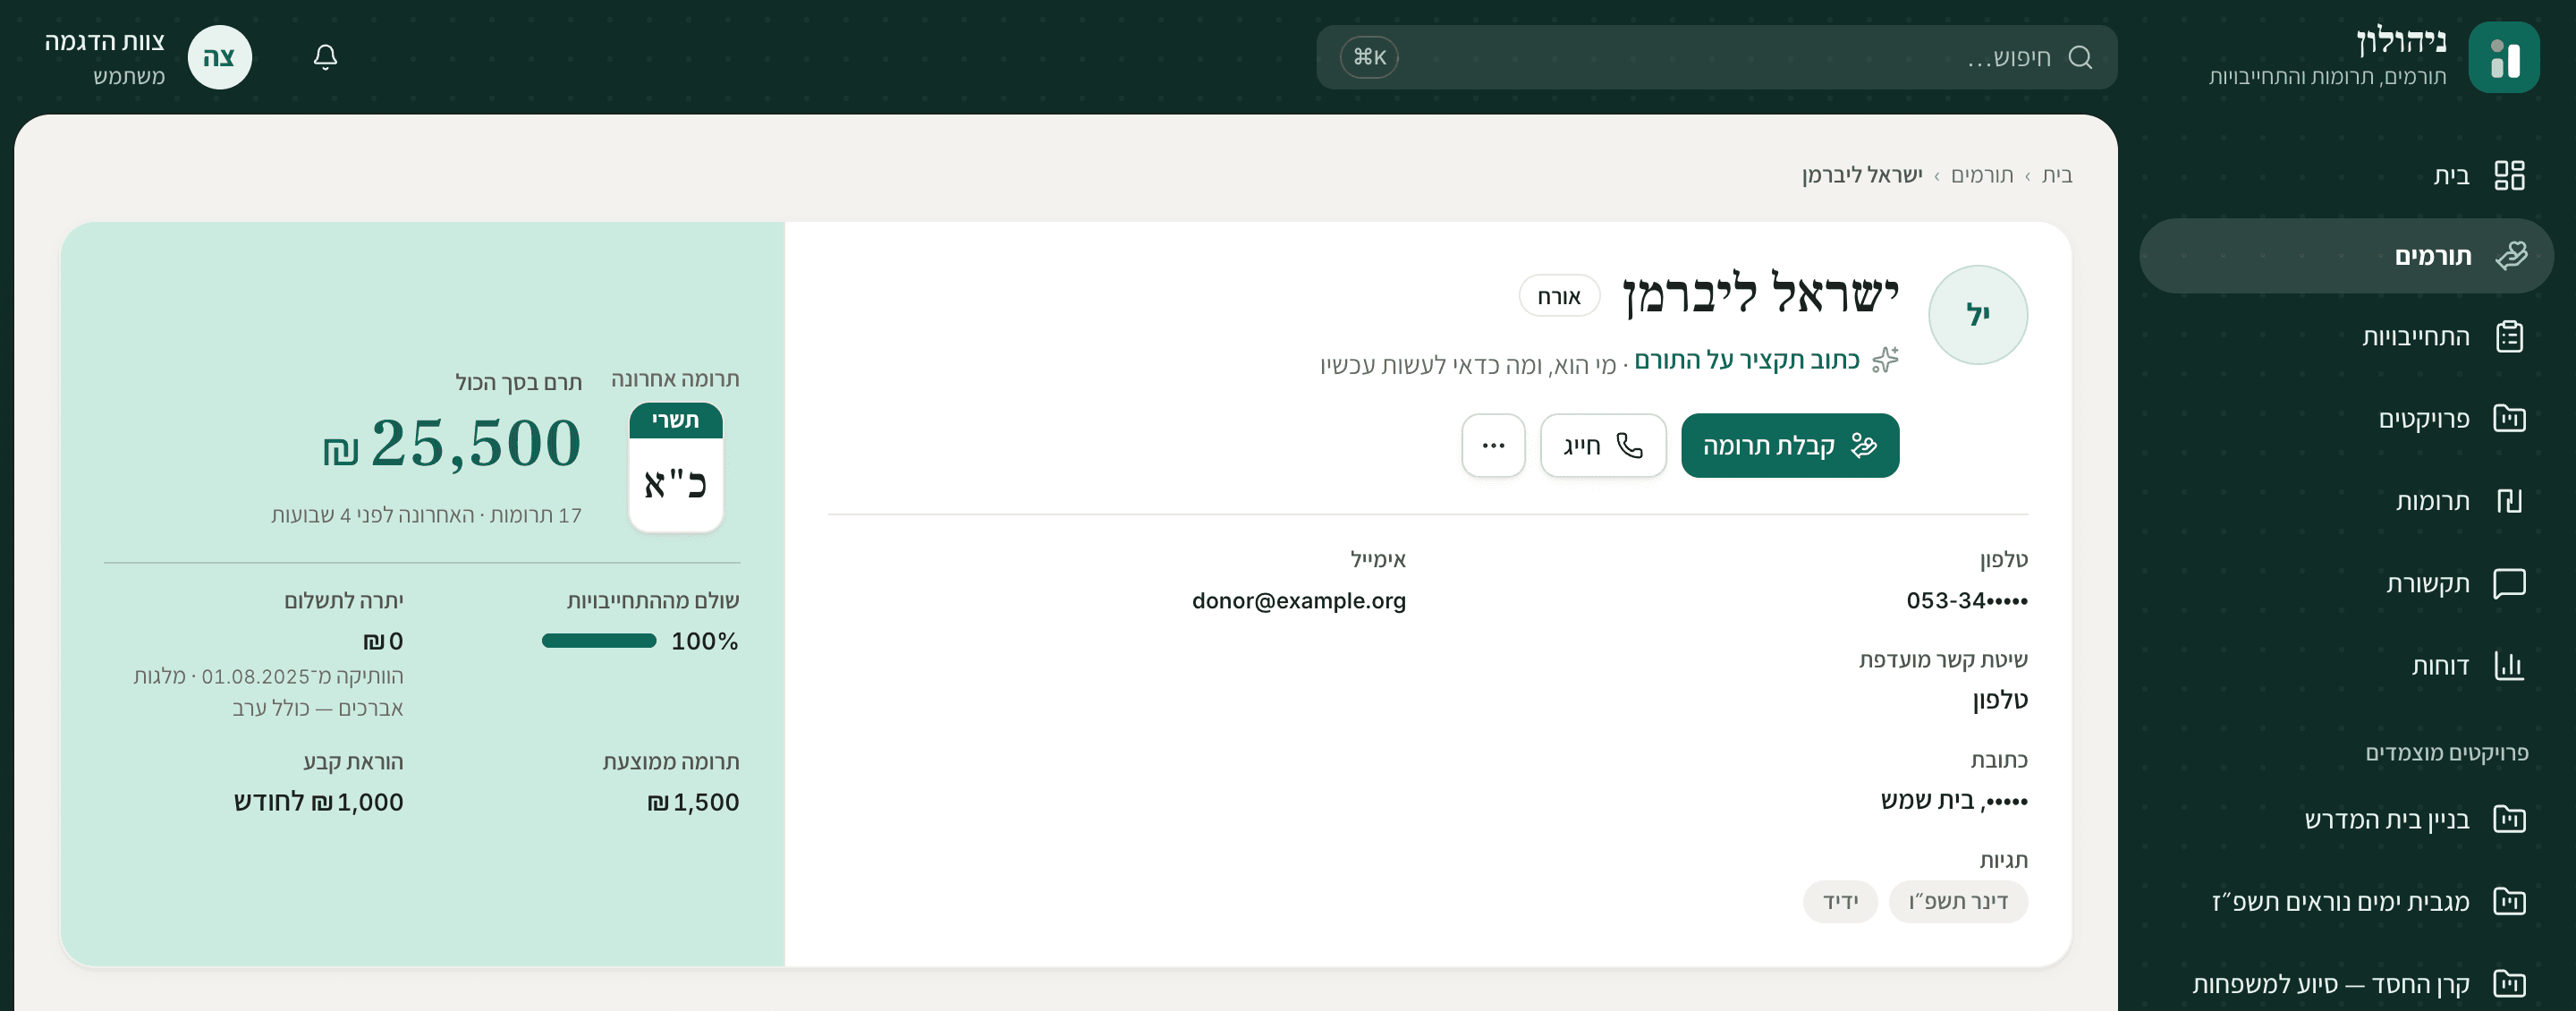Click the תשרי כ"א last donation date card
The image size is (2576, 1011).
676,467
